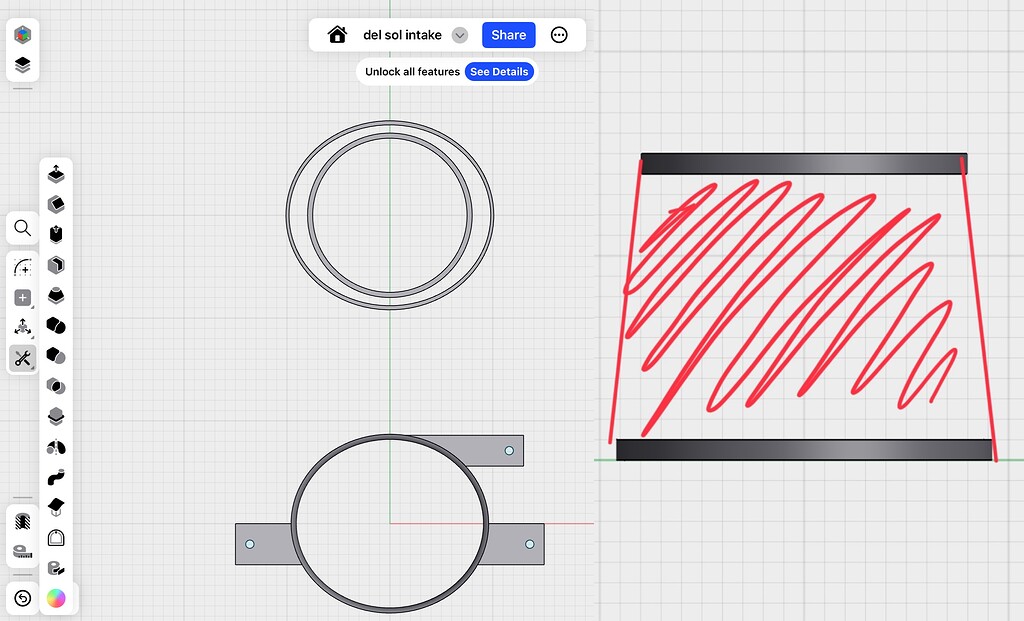
Task: Select the highlighted Adjust wrench tool
Action: click(x=22, y=358)
